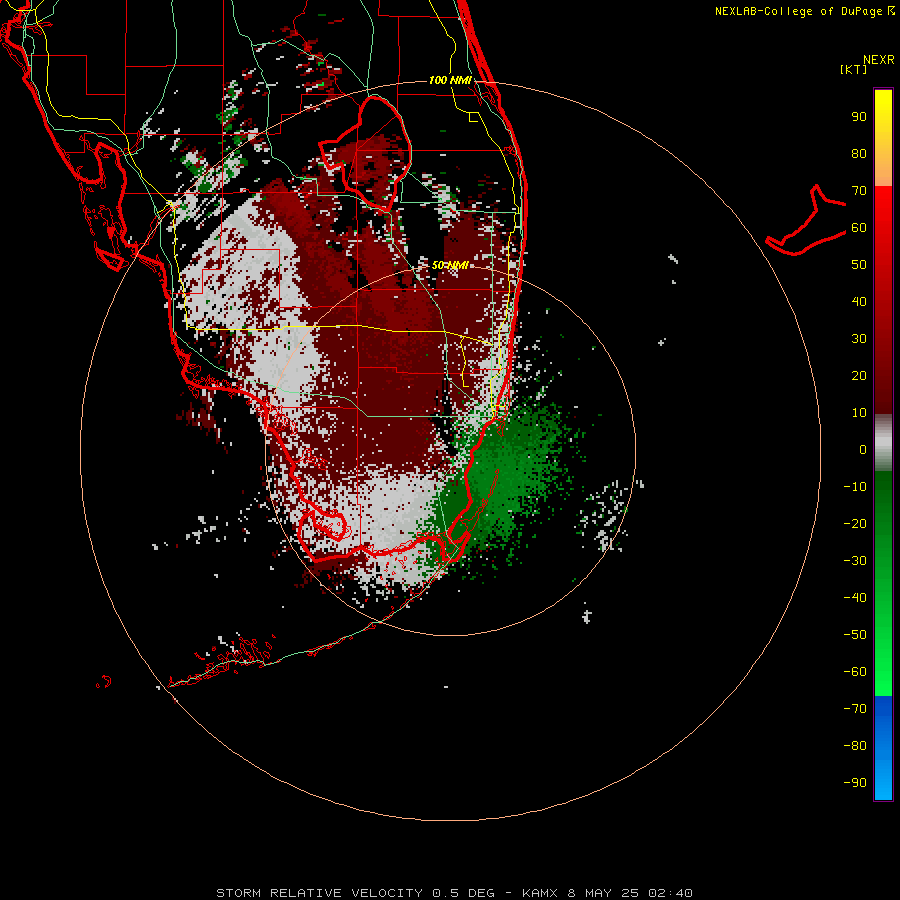Click the positive 90 knot scale value
Image resolution: width=900 pixels, height=900 pixels.
[x=859, y=117]
